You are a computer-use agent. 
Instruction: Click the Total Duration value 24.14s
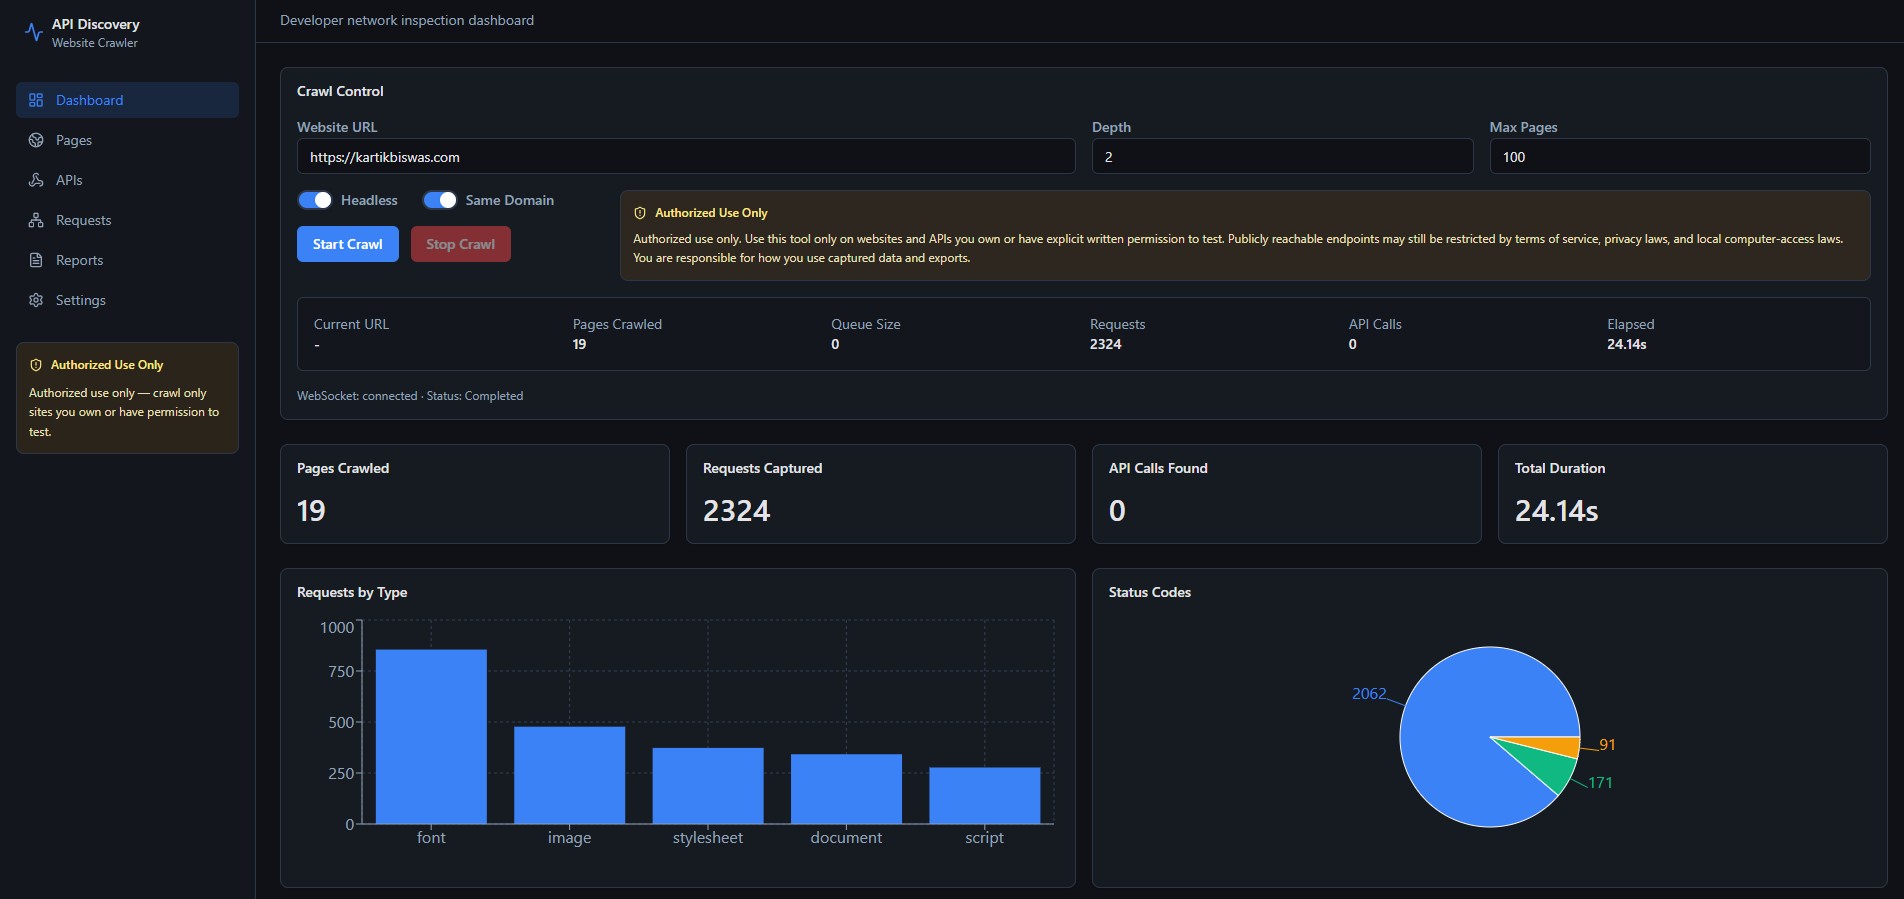pos(1556,511)
